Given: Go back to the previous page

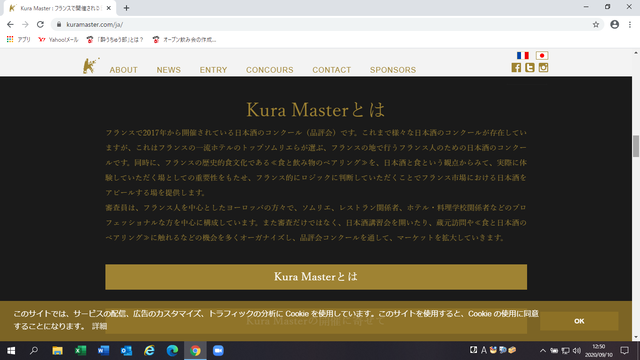Looking at the screenshot, I should coord(10,24).
